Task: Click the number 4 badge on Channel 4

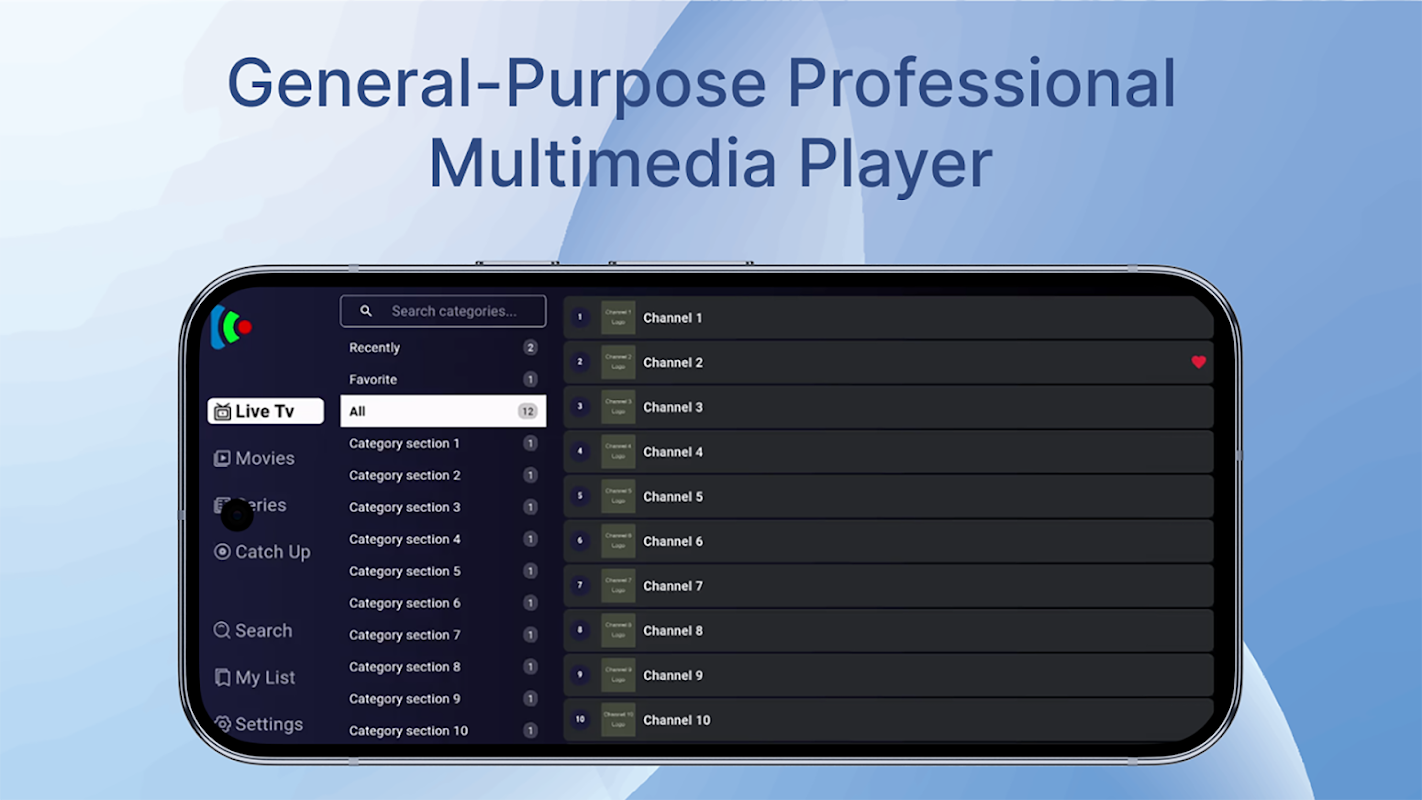Action: pos(580,452)
